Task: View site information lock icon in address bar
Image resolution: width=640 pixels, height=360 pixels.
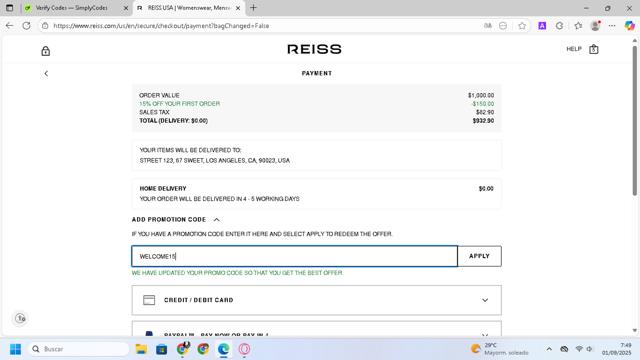Action: pos(45,26)
